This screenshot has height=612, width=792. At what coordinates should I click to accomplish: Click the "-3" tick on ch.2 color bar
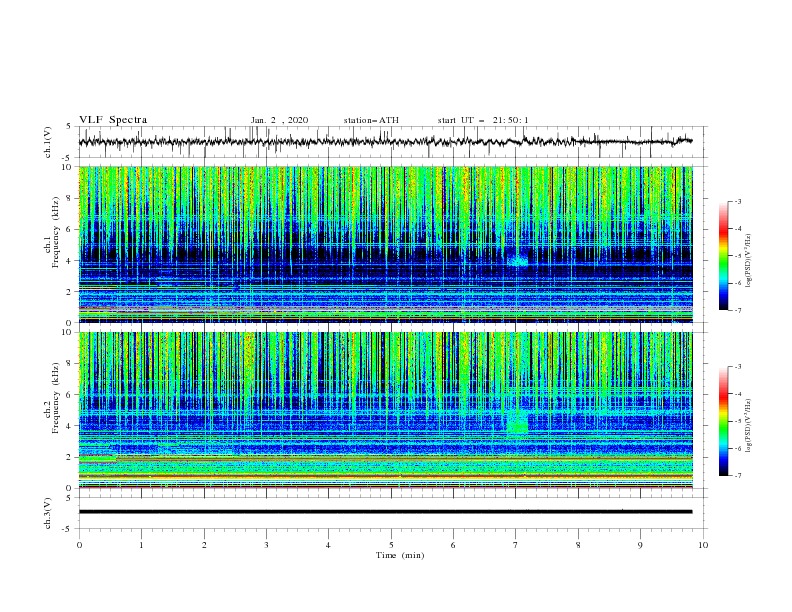[737, 367]
